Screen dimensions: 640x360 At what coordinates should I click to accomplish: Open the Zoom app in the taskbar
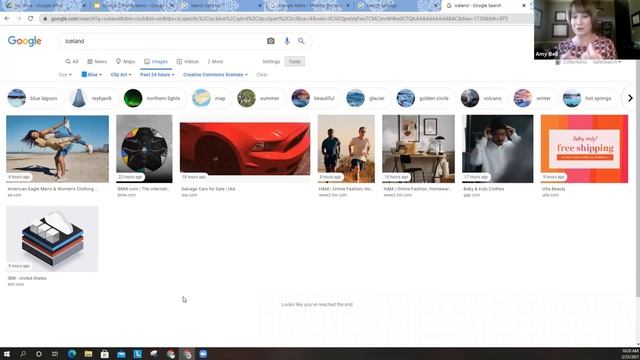tap(203, 354)
